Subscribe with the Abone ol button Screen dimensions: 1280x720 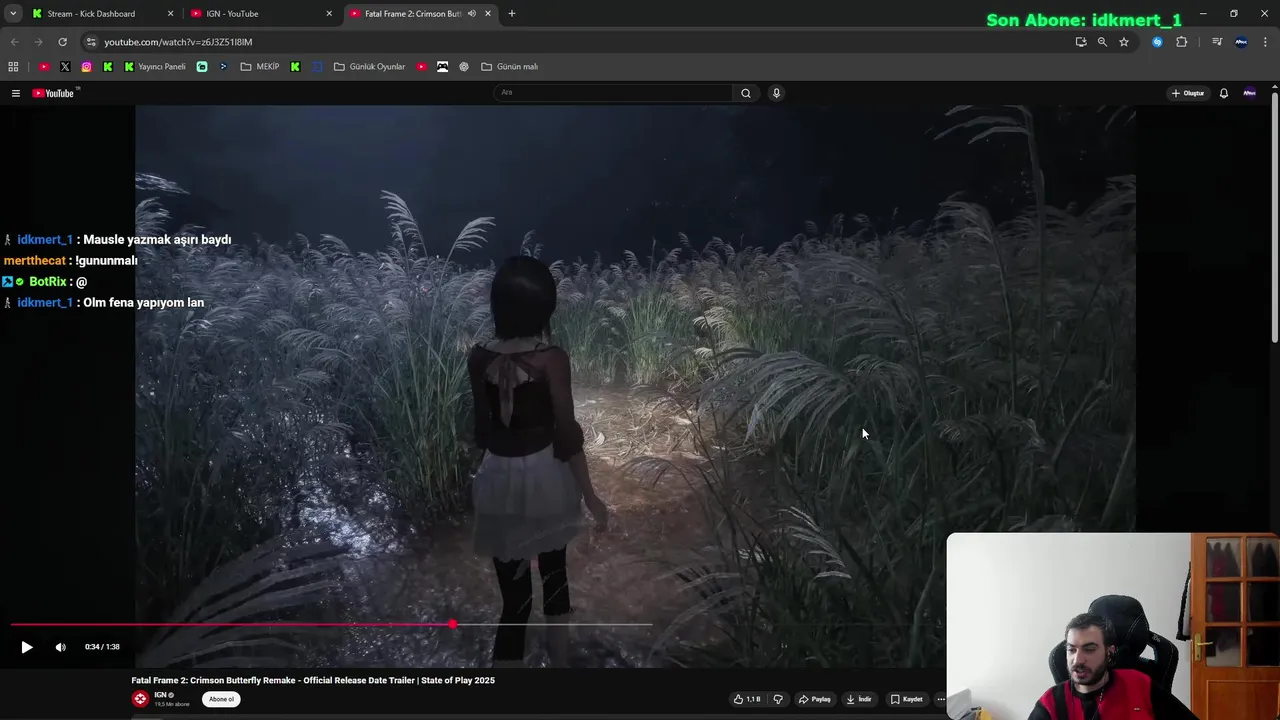click(x=221, y=699)
